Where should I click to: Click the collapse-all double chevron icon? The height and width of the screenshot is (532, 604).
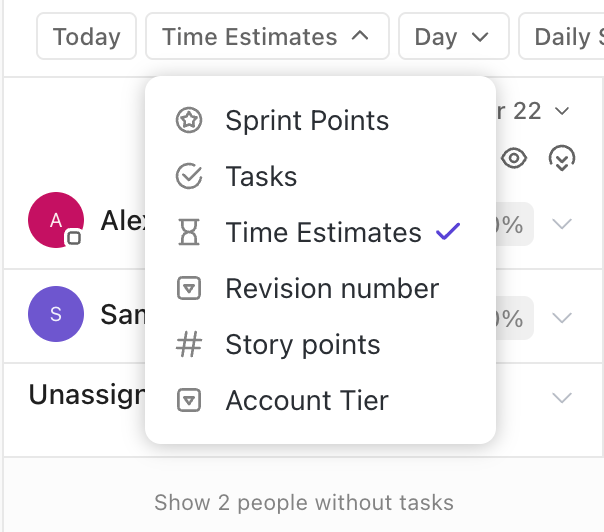562,158
